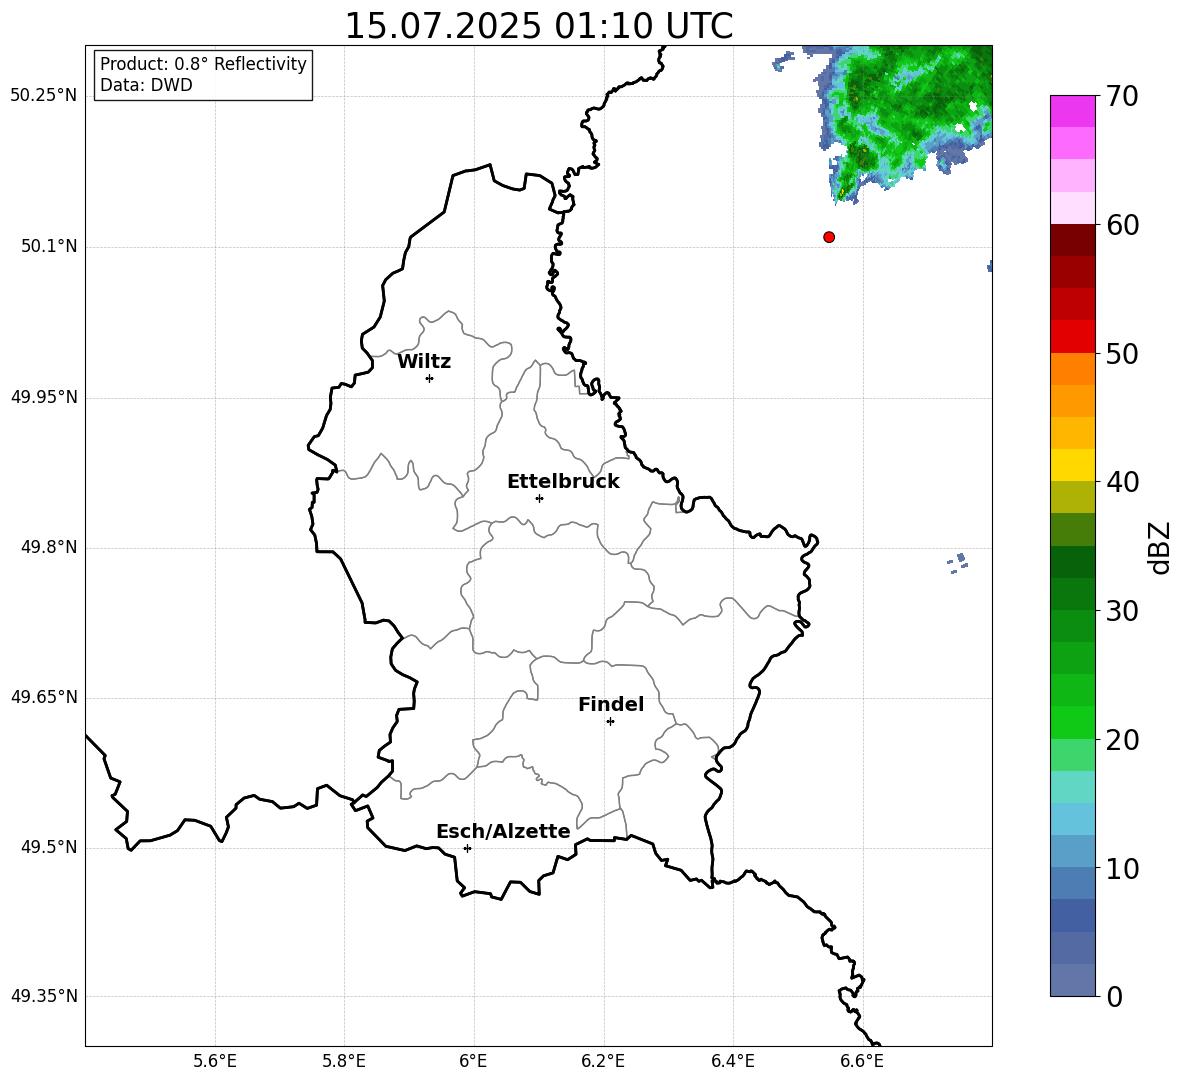Click the 10 tick on the colorbar

tap(1122, 868)
